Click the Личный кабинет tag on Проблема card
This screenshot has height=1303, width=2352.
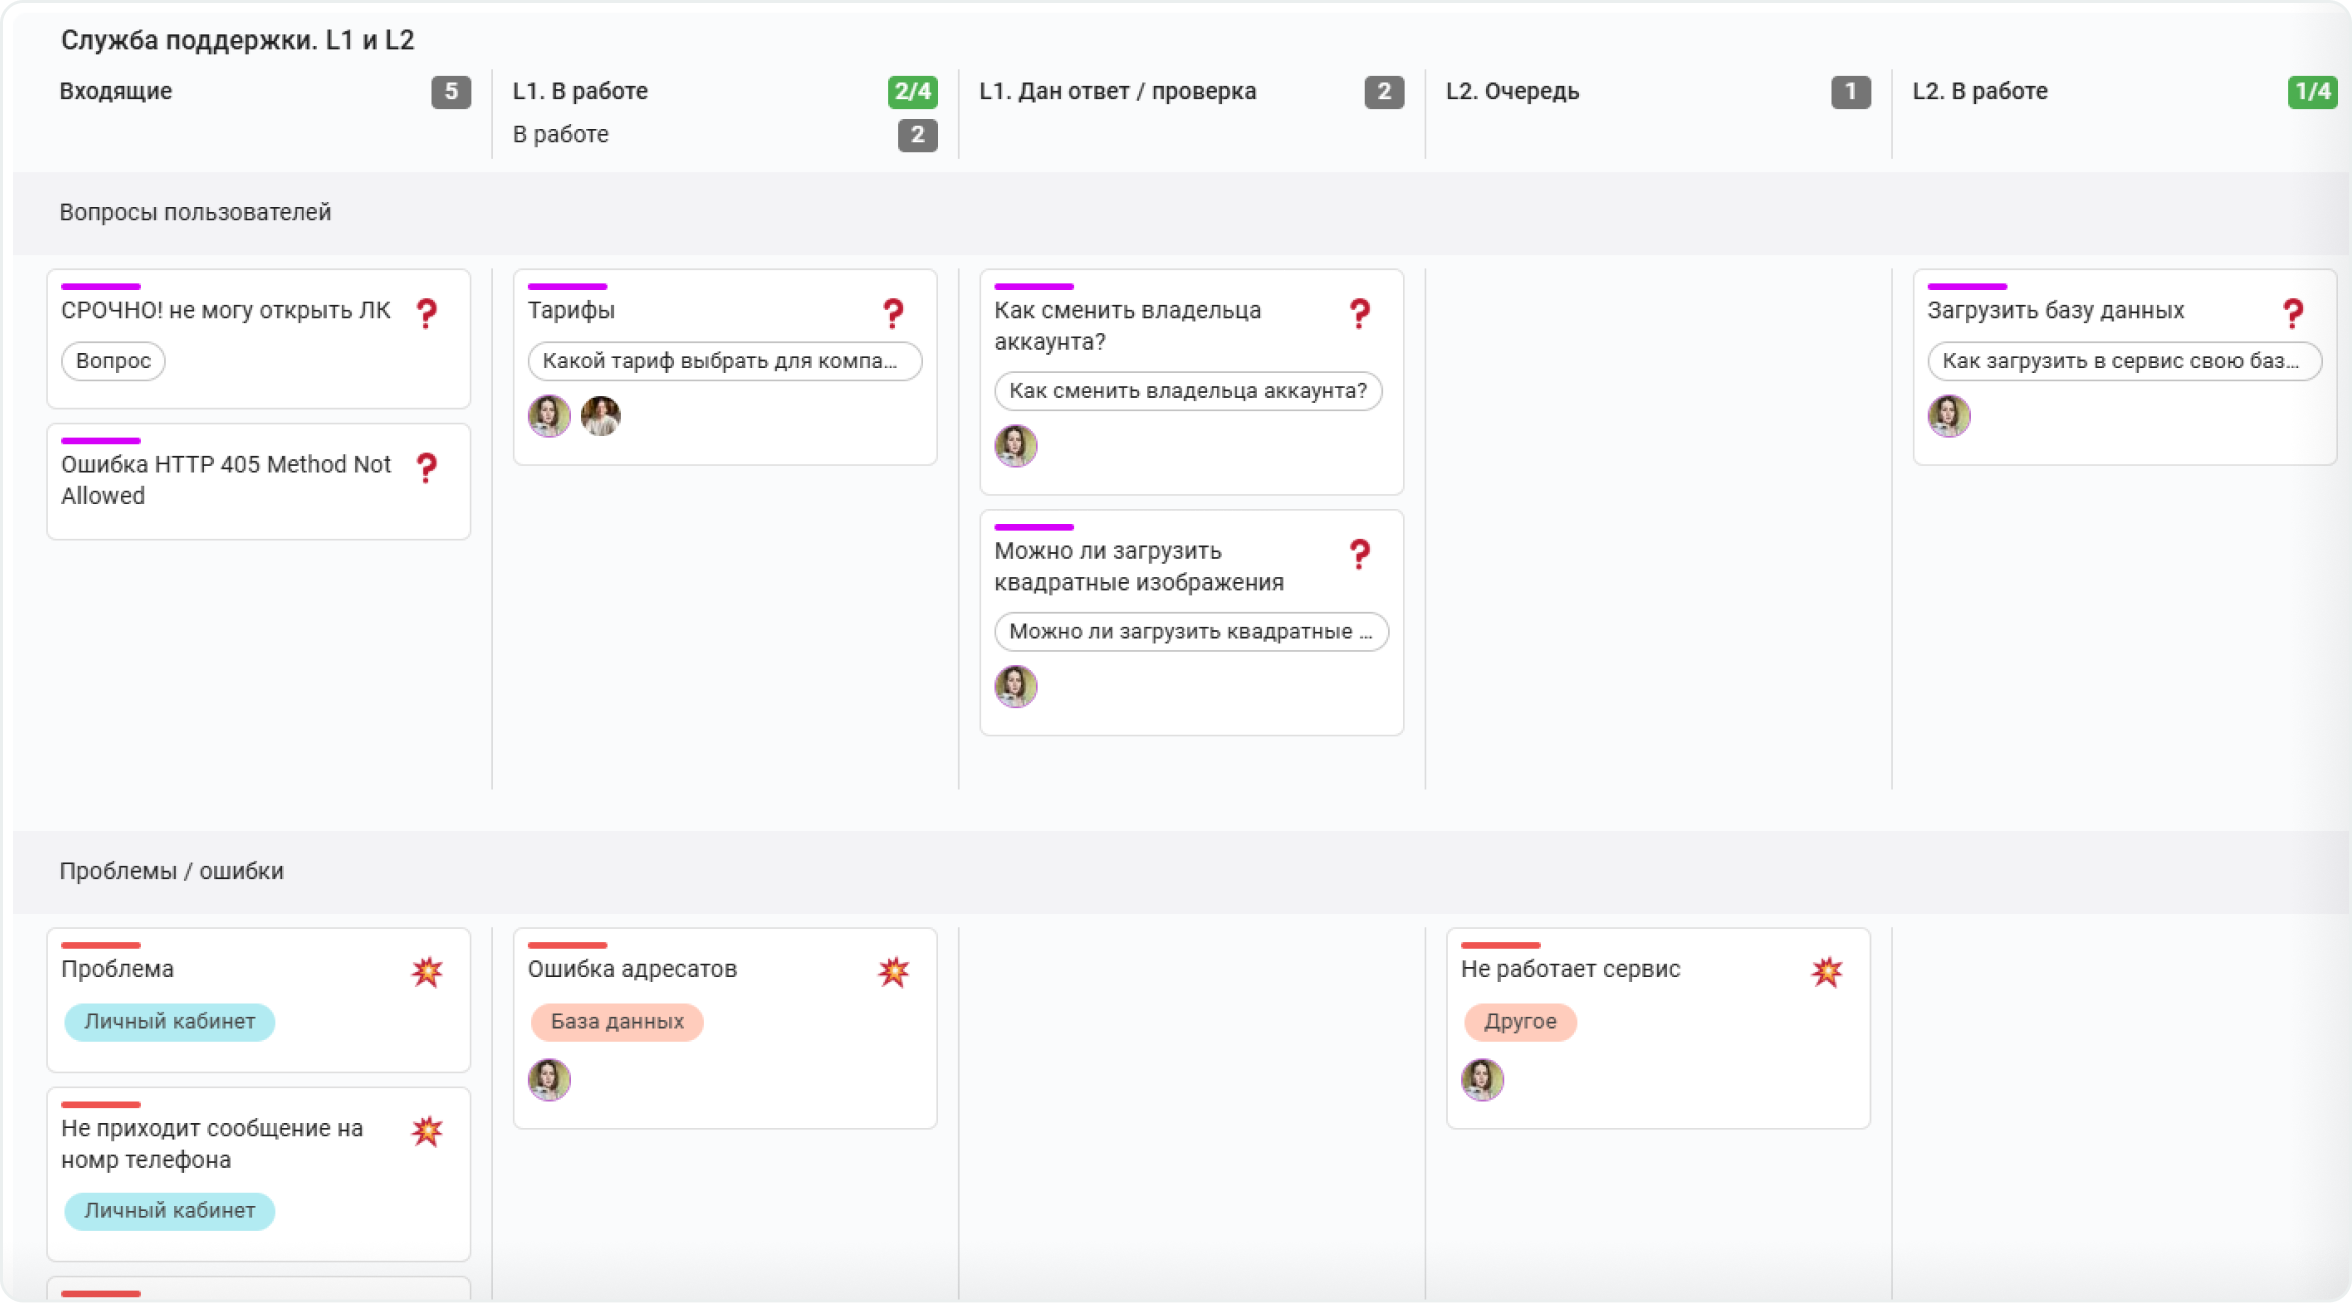169,1021
